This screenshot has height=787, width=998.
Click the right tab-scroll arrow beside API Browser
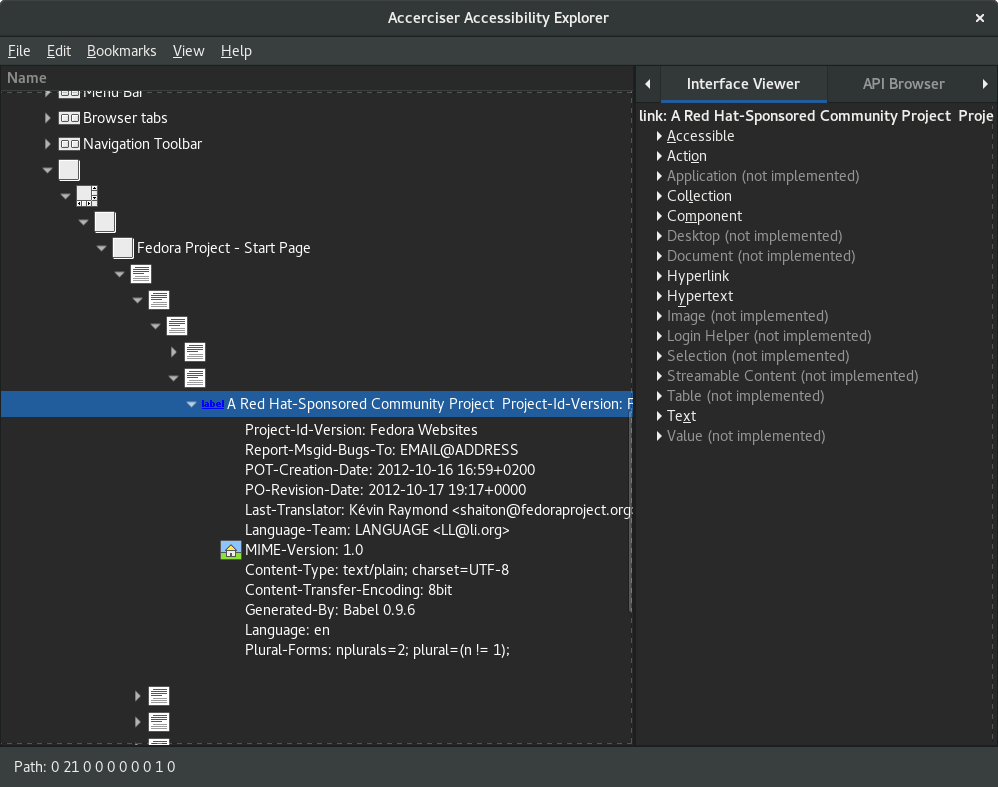pyautogui.click(x=985, y=84)
